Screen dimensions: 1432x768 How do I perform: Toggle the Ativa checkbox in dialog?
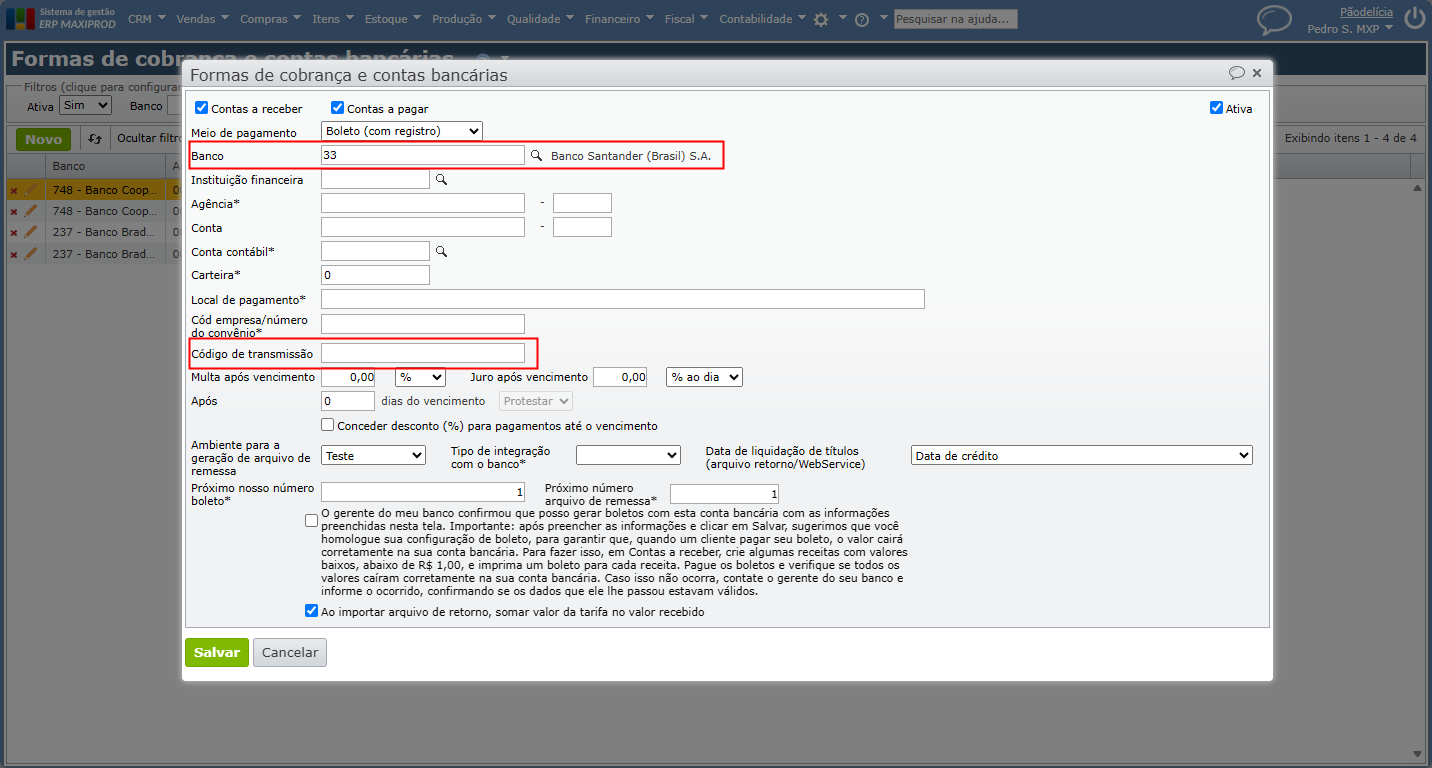click(1216, 108)
